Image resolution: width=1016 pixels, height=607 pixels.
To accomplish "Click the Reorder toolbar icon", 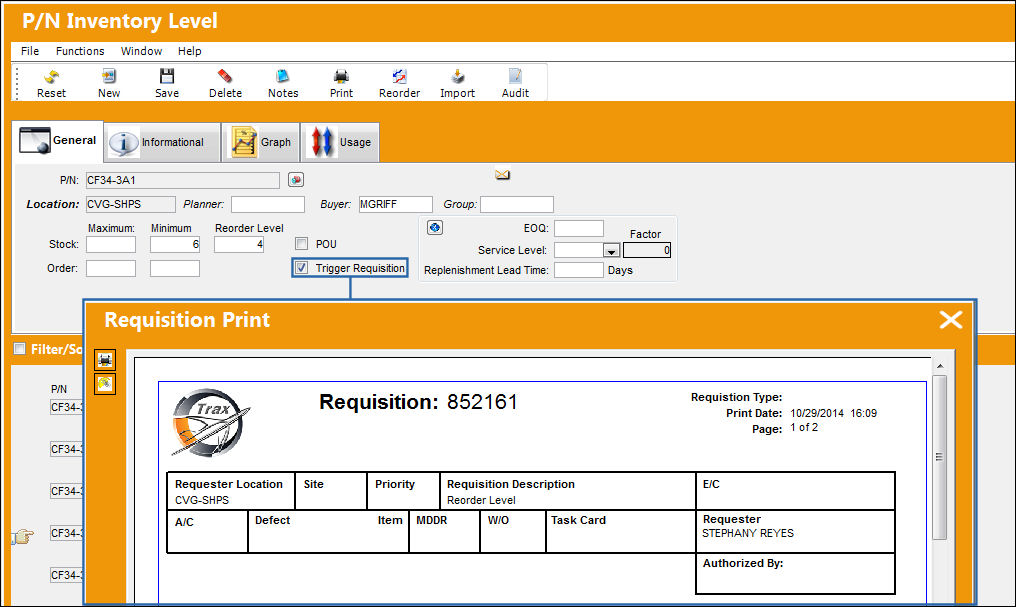I will pyautogui.click(x=399, y=76).
